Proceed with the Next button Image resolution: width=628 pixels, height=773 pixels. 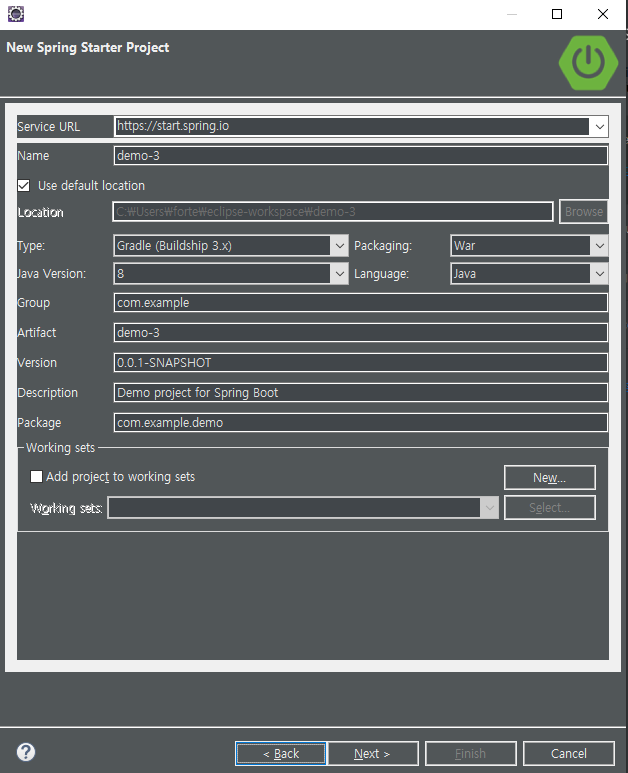(x=373, y=753)
